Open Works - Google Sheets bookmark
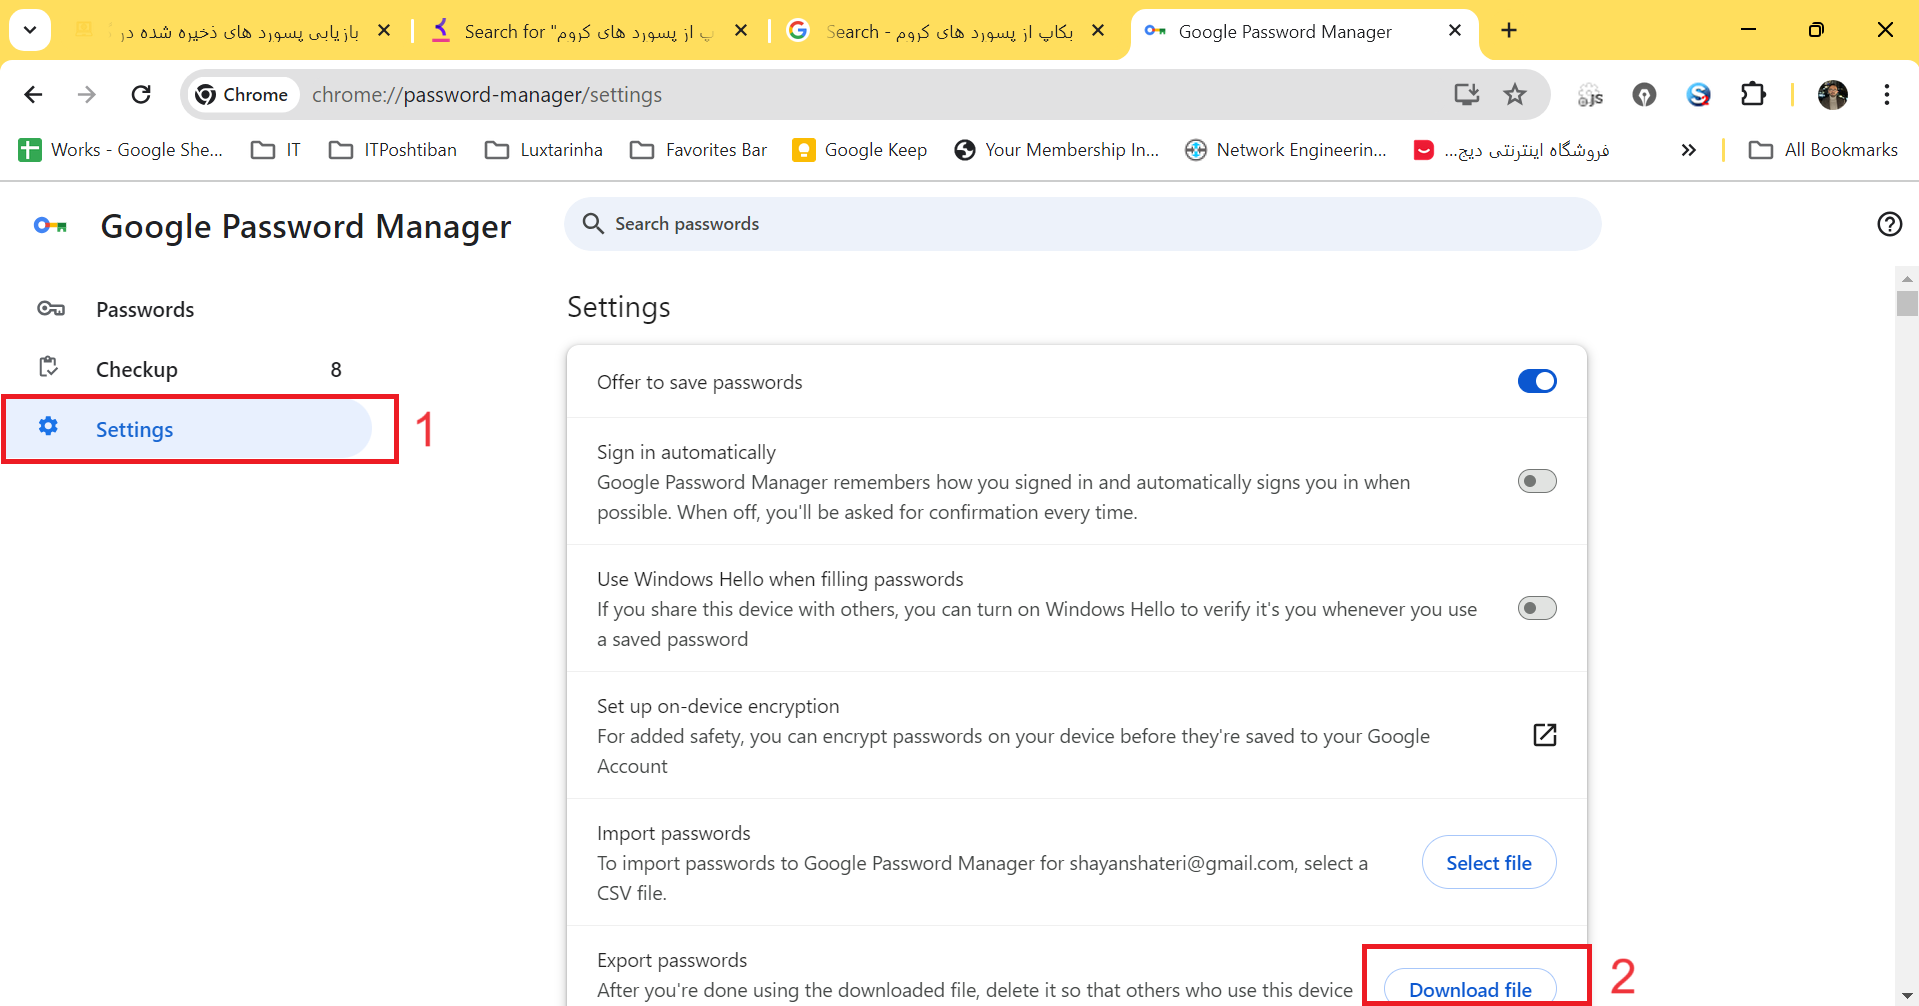Viewport: 1919px width, 1006px height. 120,150
